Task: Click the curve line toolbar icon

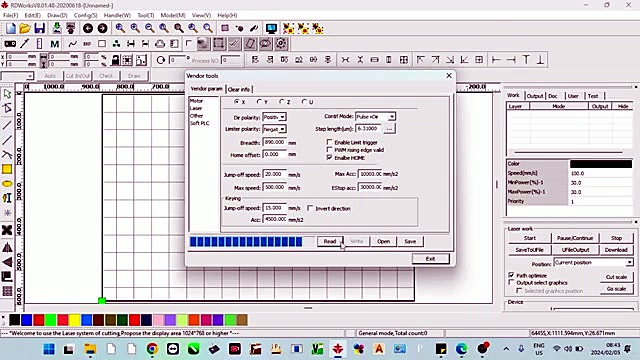Action: [73, 44]
